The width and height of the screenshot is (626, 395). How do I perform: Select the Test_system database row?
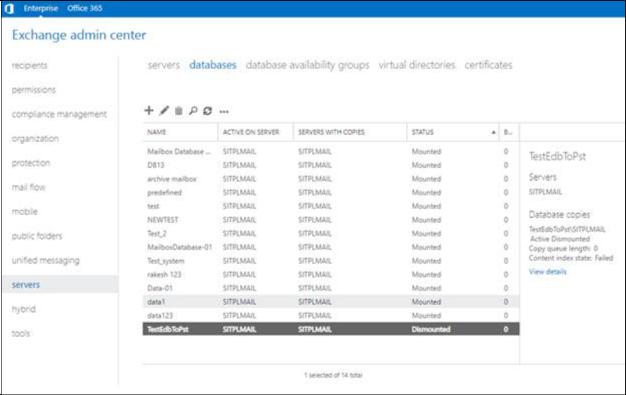(x=331, y=261)
